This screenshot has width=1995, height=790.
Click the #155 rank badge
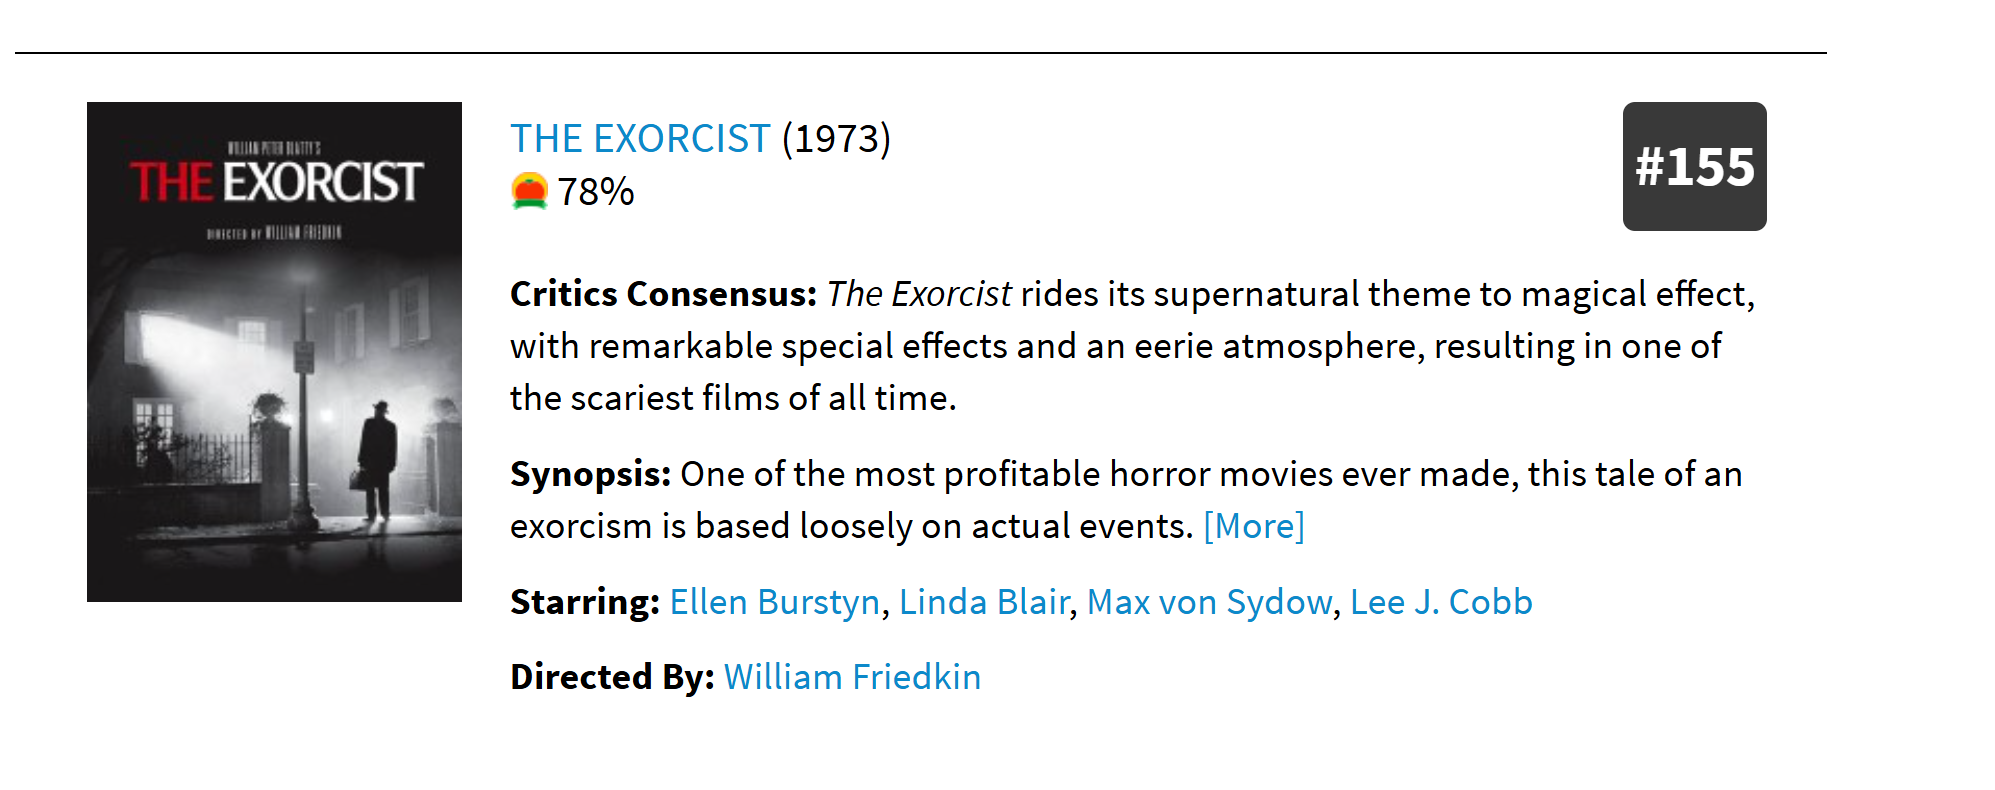(x=1694, y=166)
